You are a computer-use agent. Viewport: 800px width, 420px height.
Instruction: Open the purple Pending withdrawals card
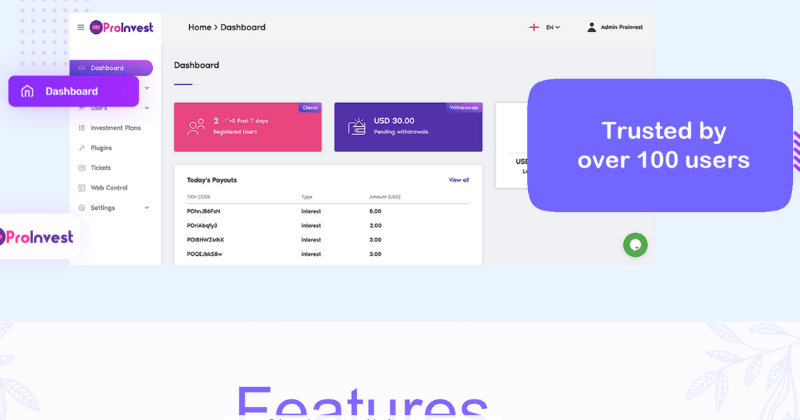click(x=408, y=127)
